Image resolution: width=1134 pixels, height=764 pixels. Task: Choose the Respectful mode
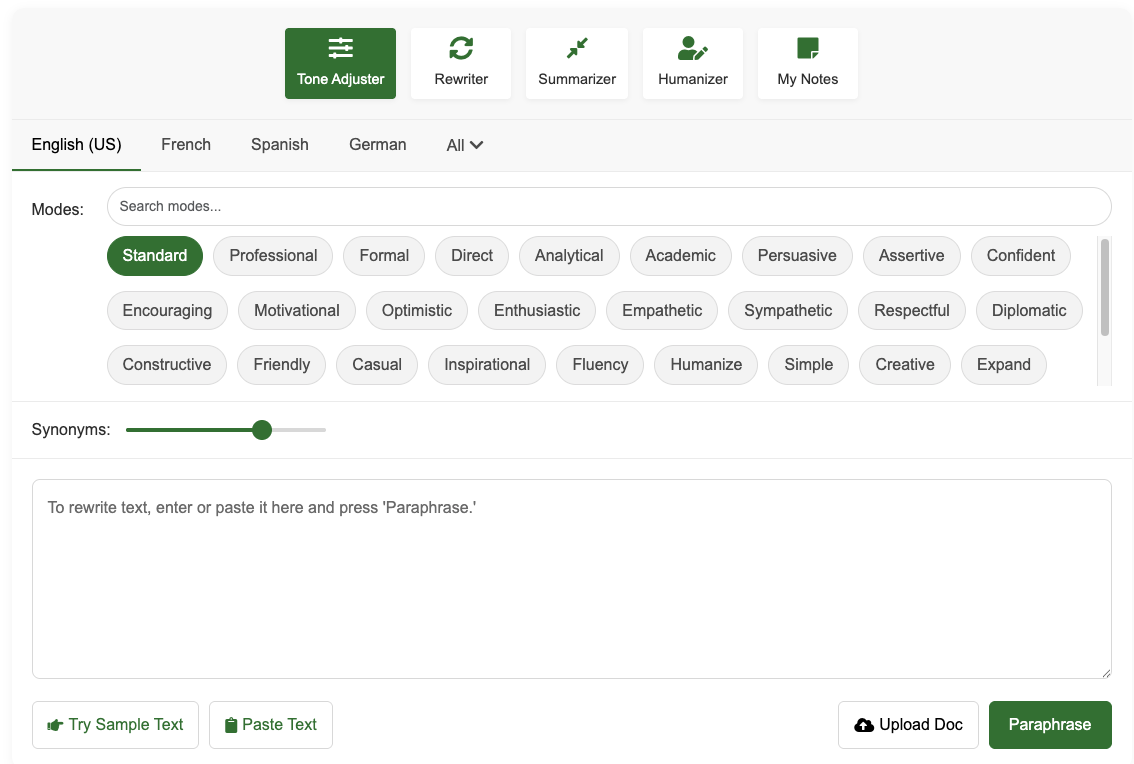coord(911,310)
